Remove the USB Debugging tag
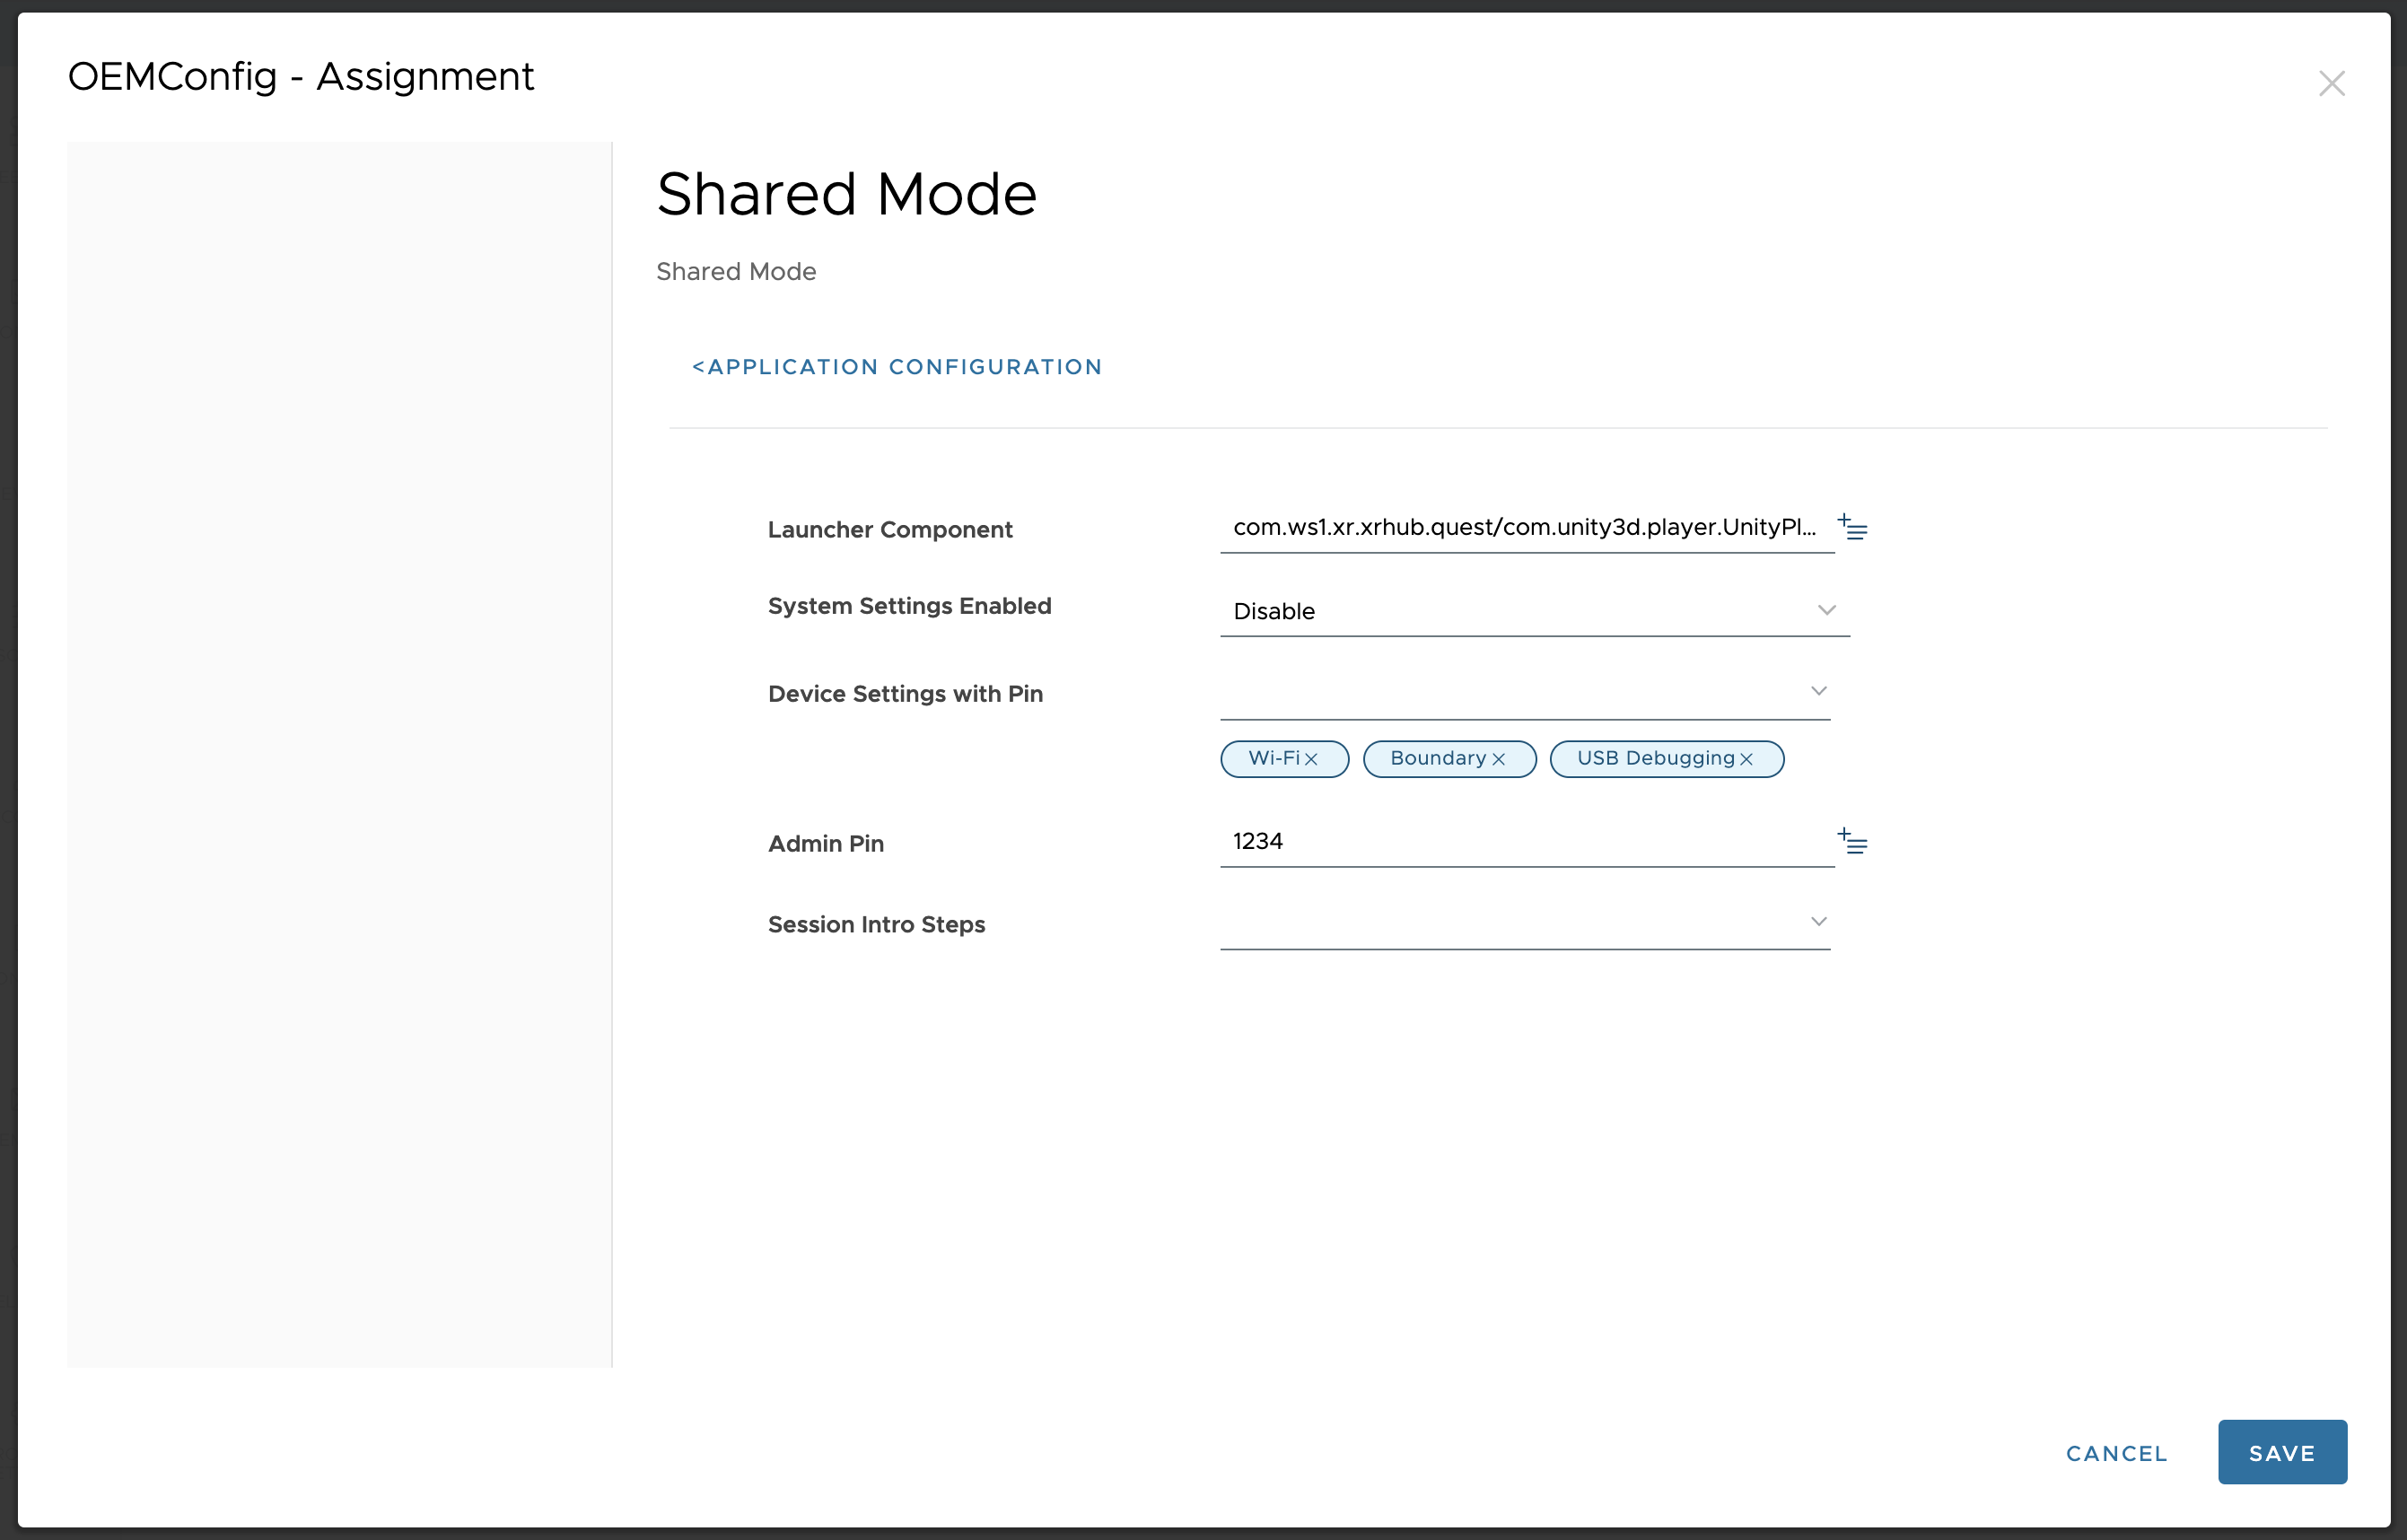2407x1540 pixels. pos(1746,760)
